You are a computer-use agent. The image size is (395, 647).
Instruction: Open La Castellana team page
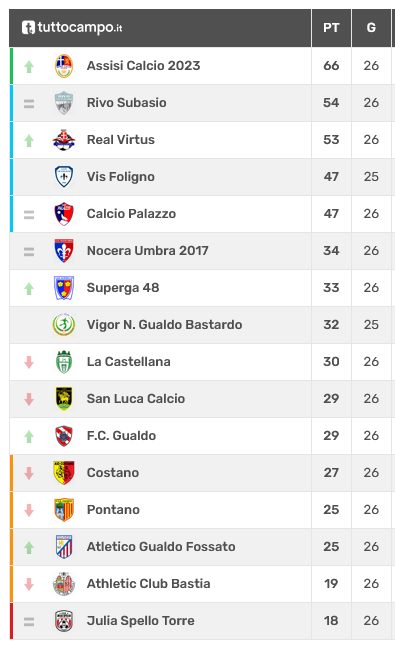[128, 362]
